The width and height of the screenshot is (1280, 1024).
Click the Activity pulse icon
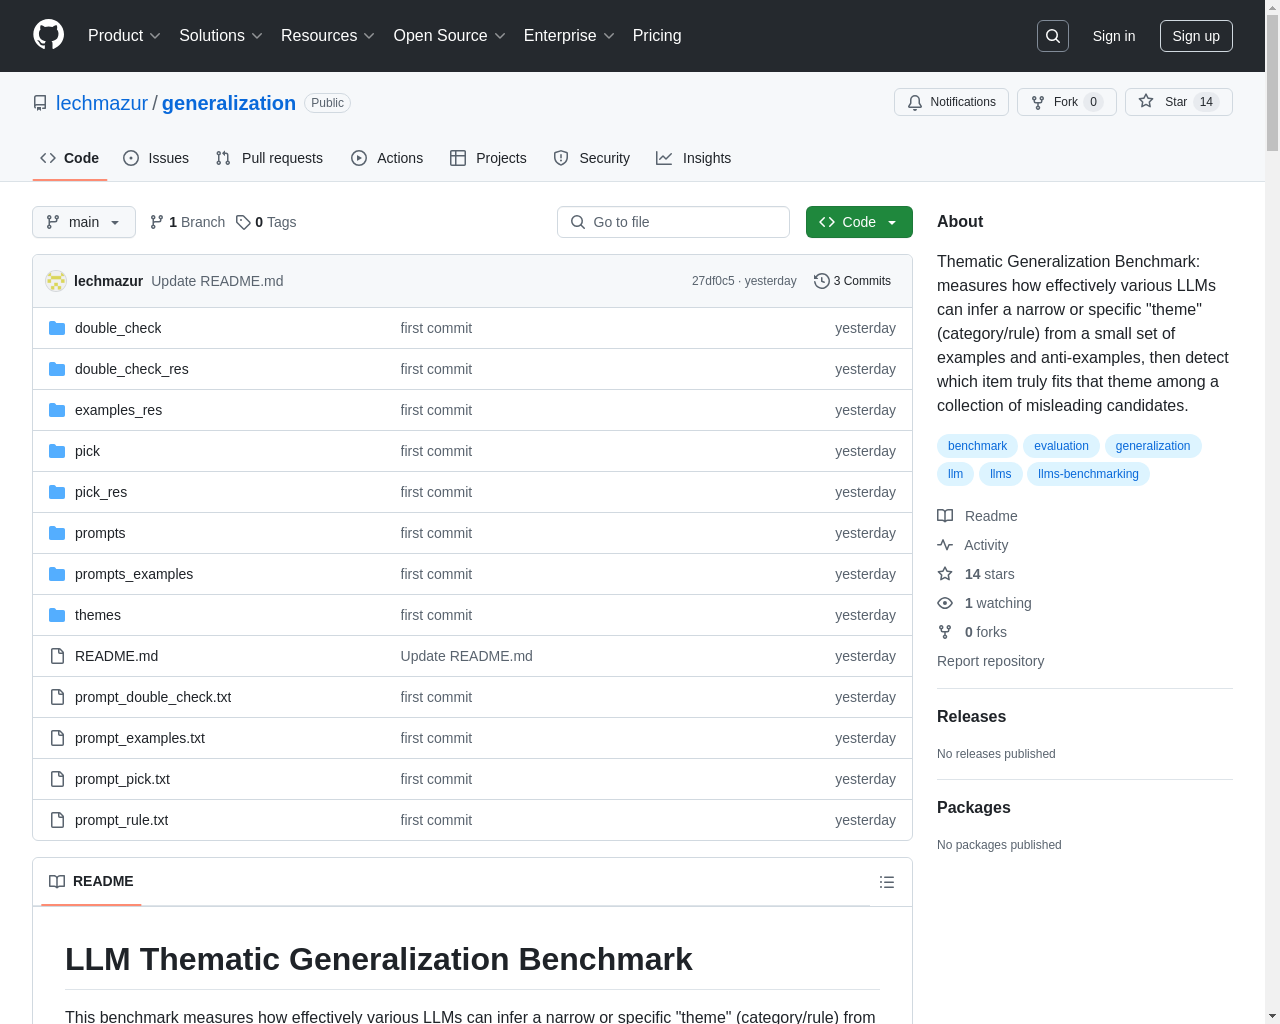coord(945,545)
